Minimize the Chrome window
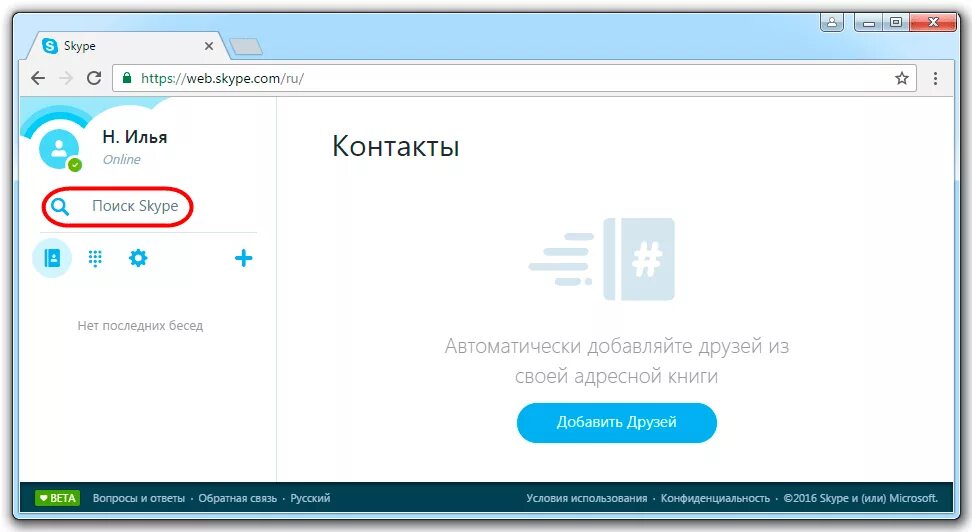 point(869,22)
